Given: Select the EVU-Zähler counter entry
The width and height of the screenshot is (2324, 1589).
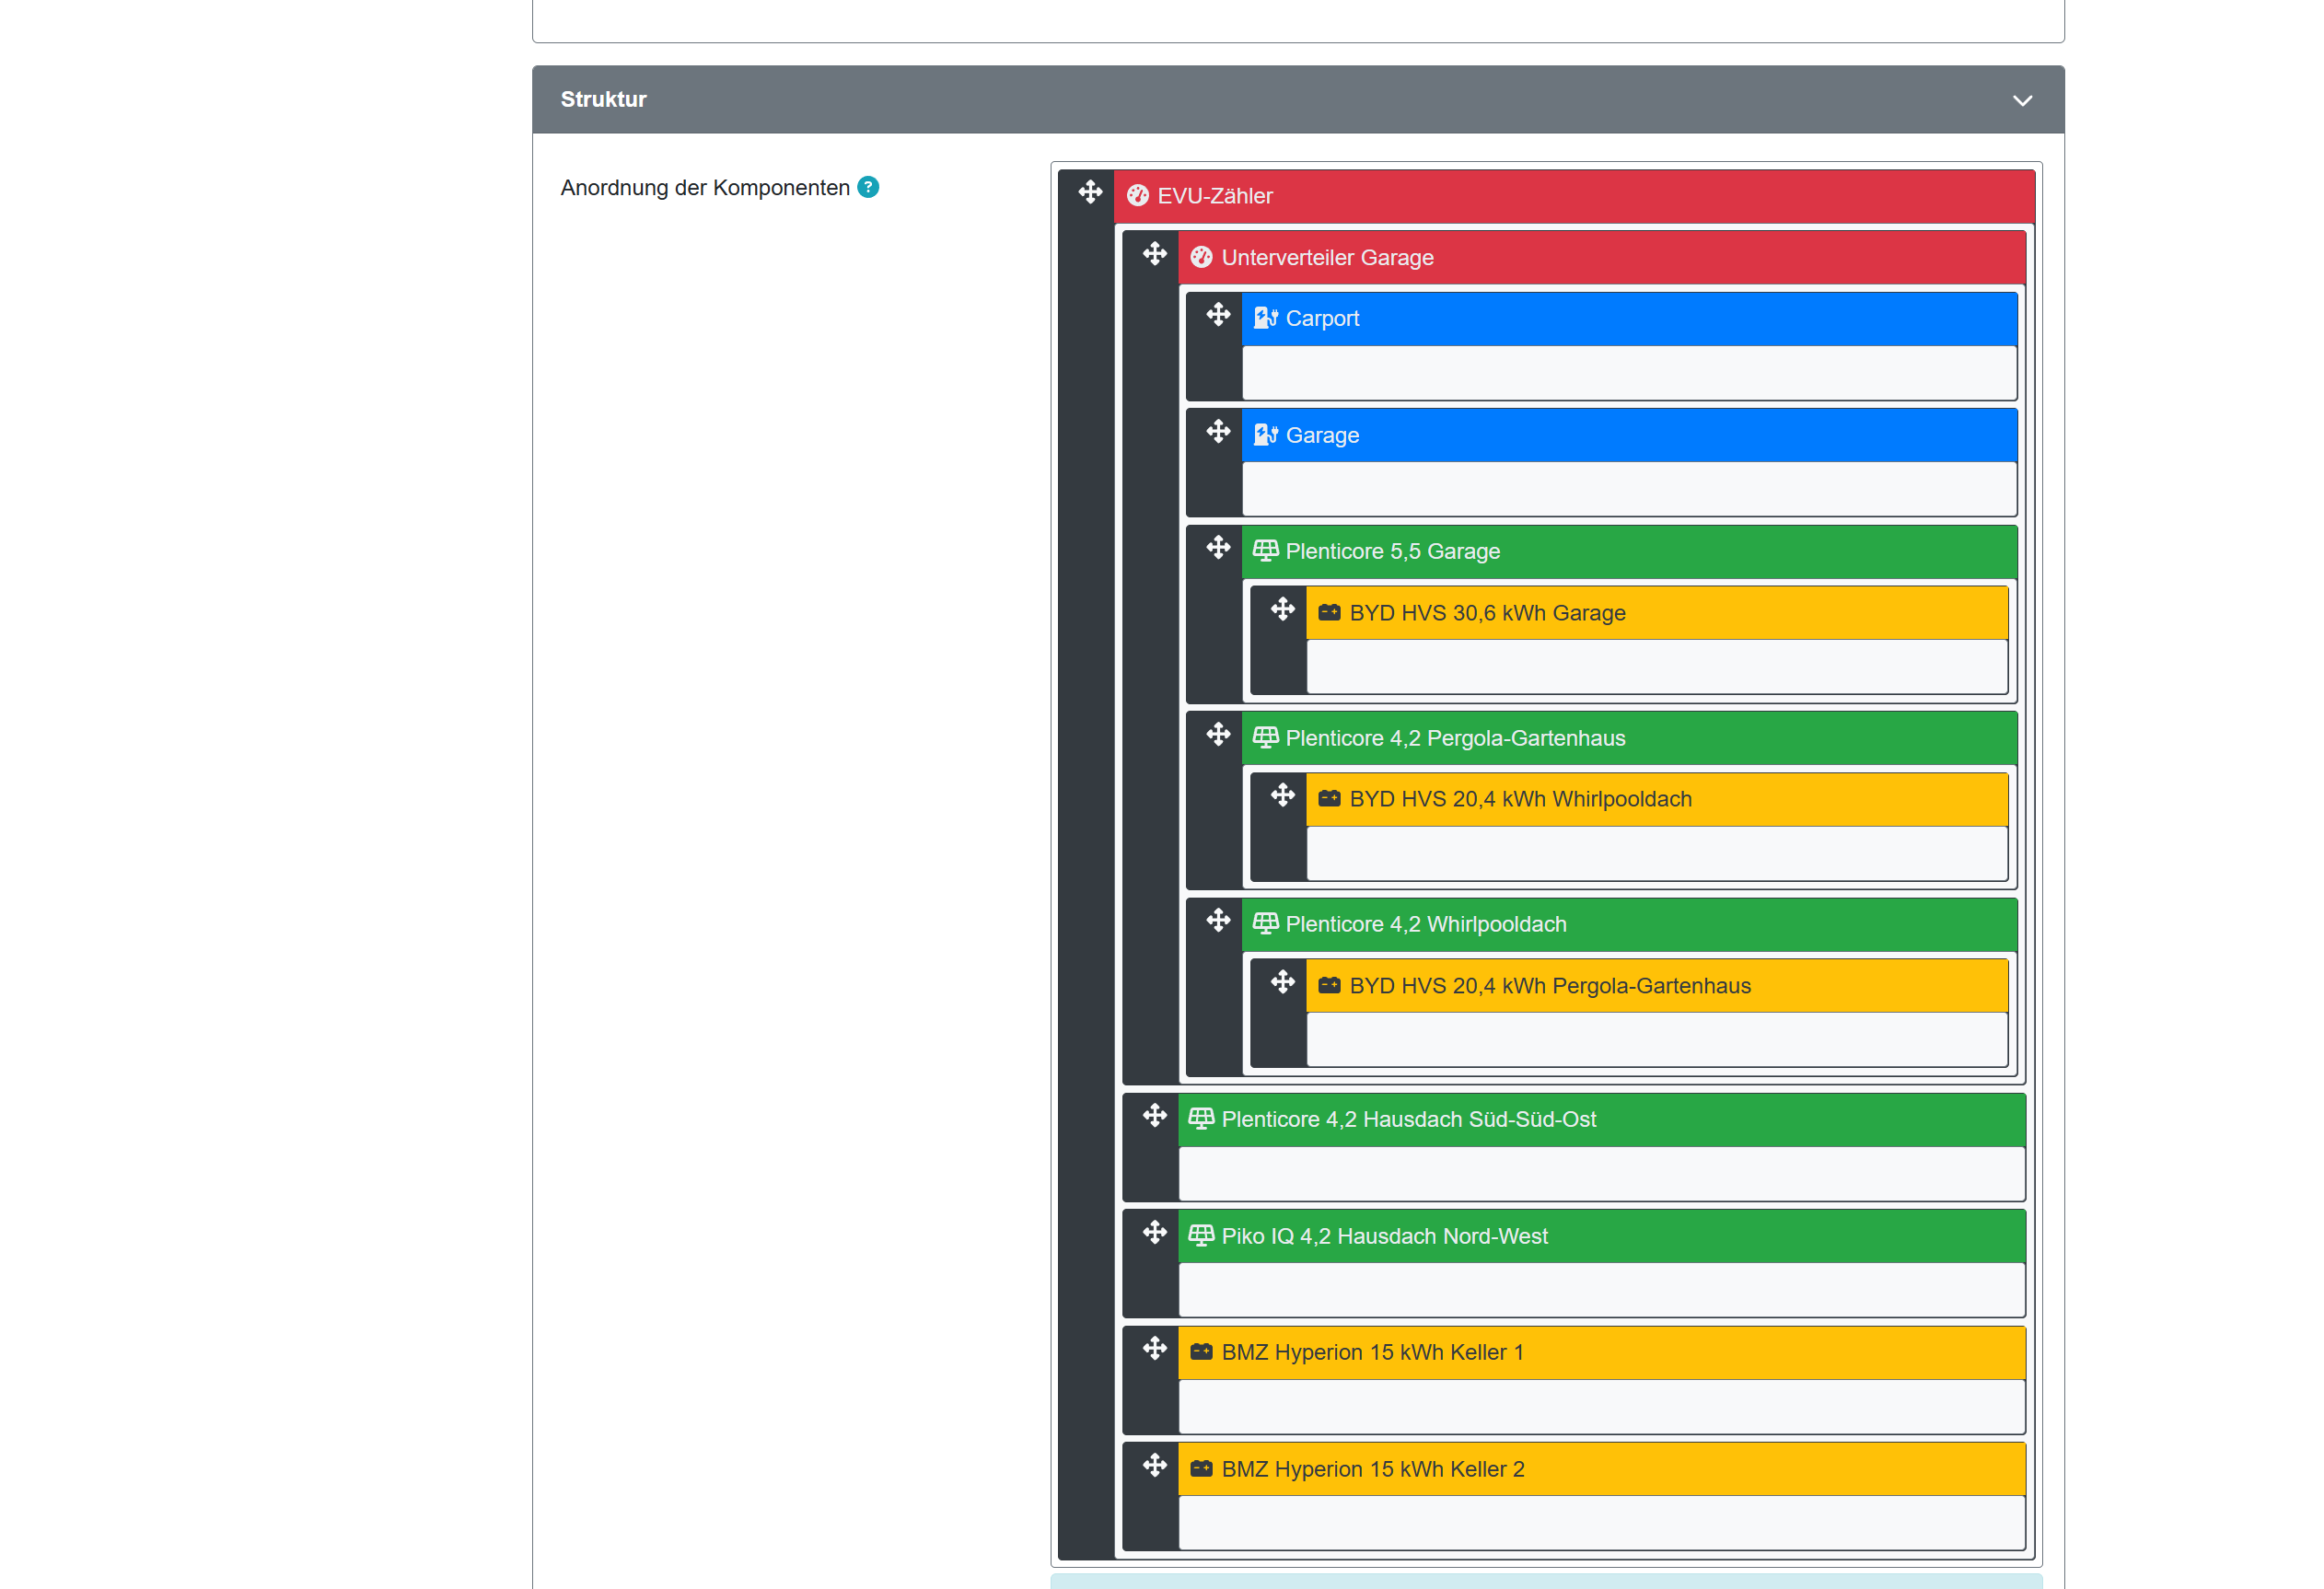Looking at the screenshot, I should click(1214, 196).
